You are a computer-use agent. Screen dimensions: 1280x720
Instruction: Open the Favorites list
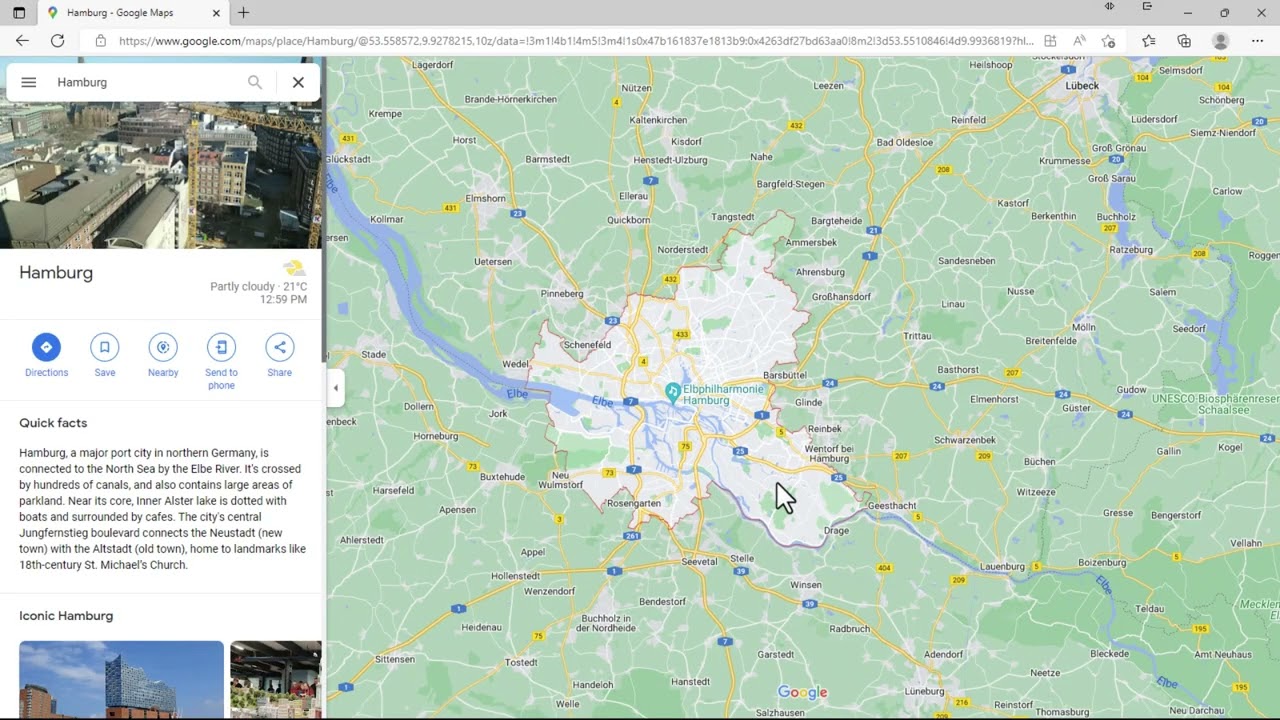point(1148,41)
